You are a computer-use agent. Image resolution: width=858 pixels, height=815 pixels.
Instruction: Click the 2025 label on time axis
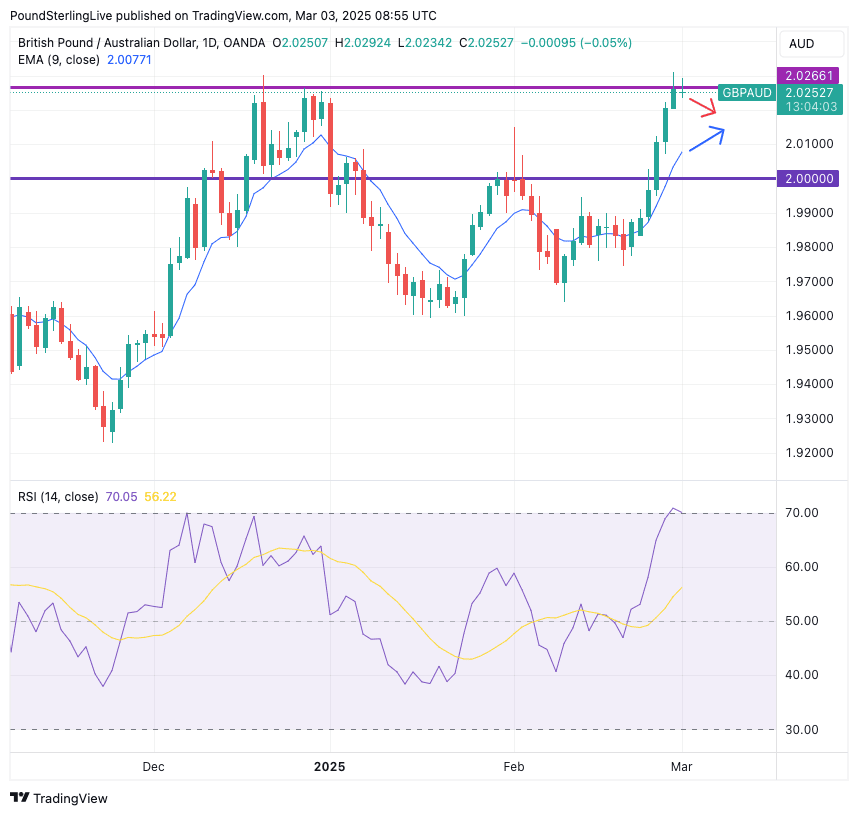tap(329, 766)
